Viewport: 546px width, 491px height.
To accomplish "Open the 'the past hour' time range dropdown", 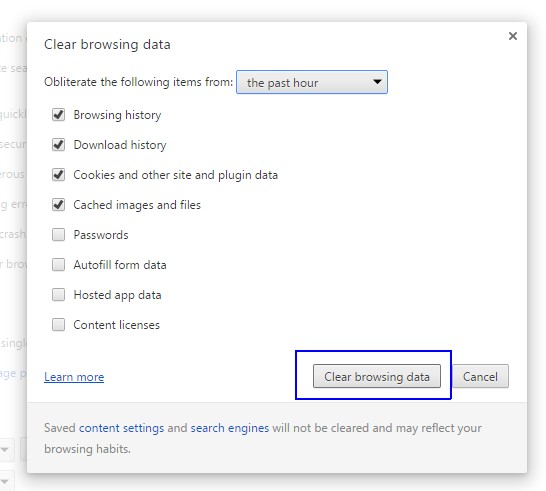I will tap(312, 82).
